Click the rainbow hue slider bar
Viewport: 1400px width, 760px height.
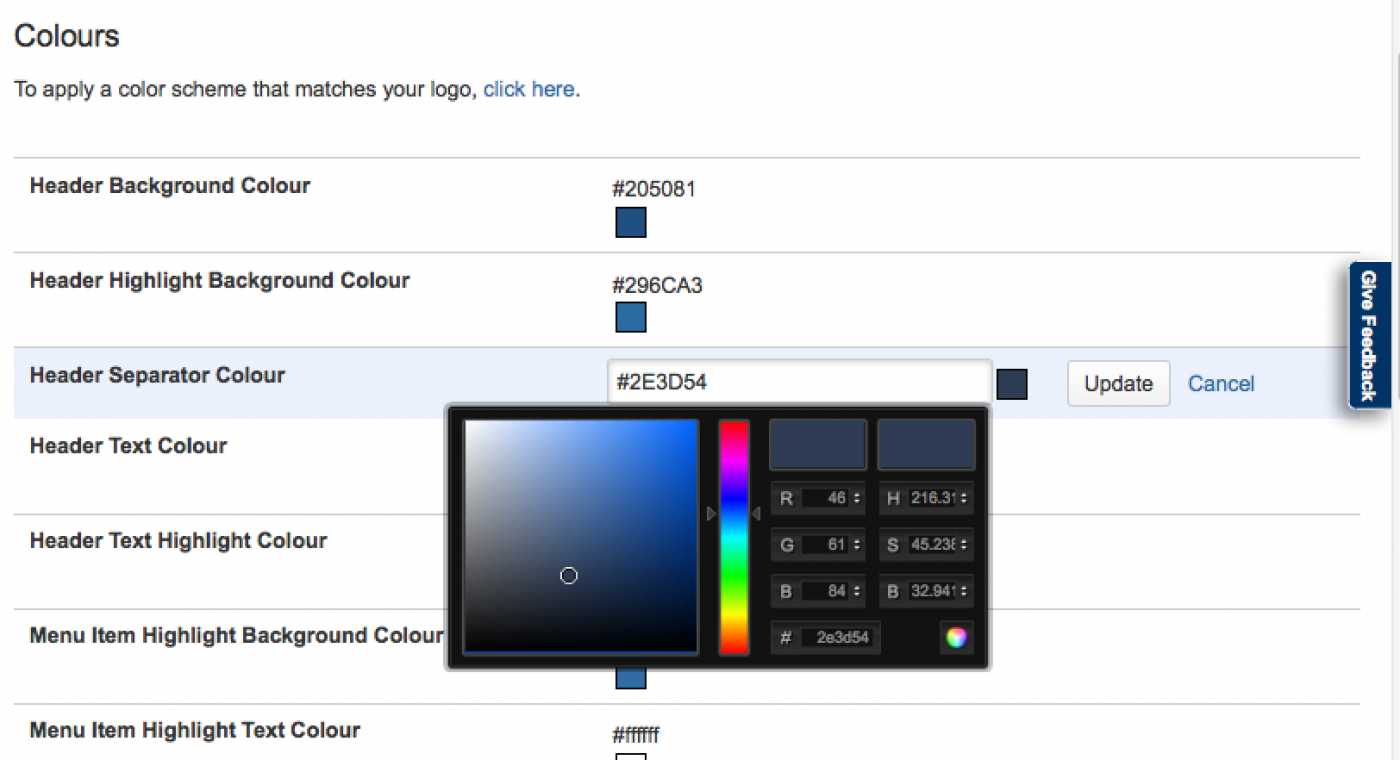click(x=734, y=537)
